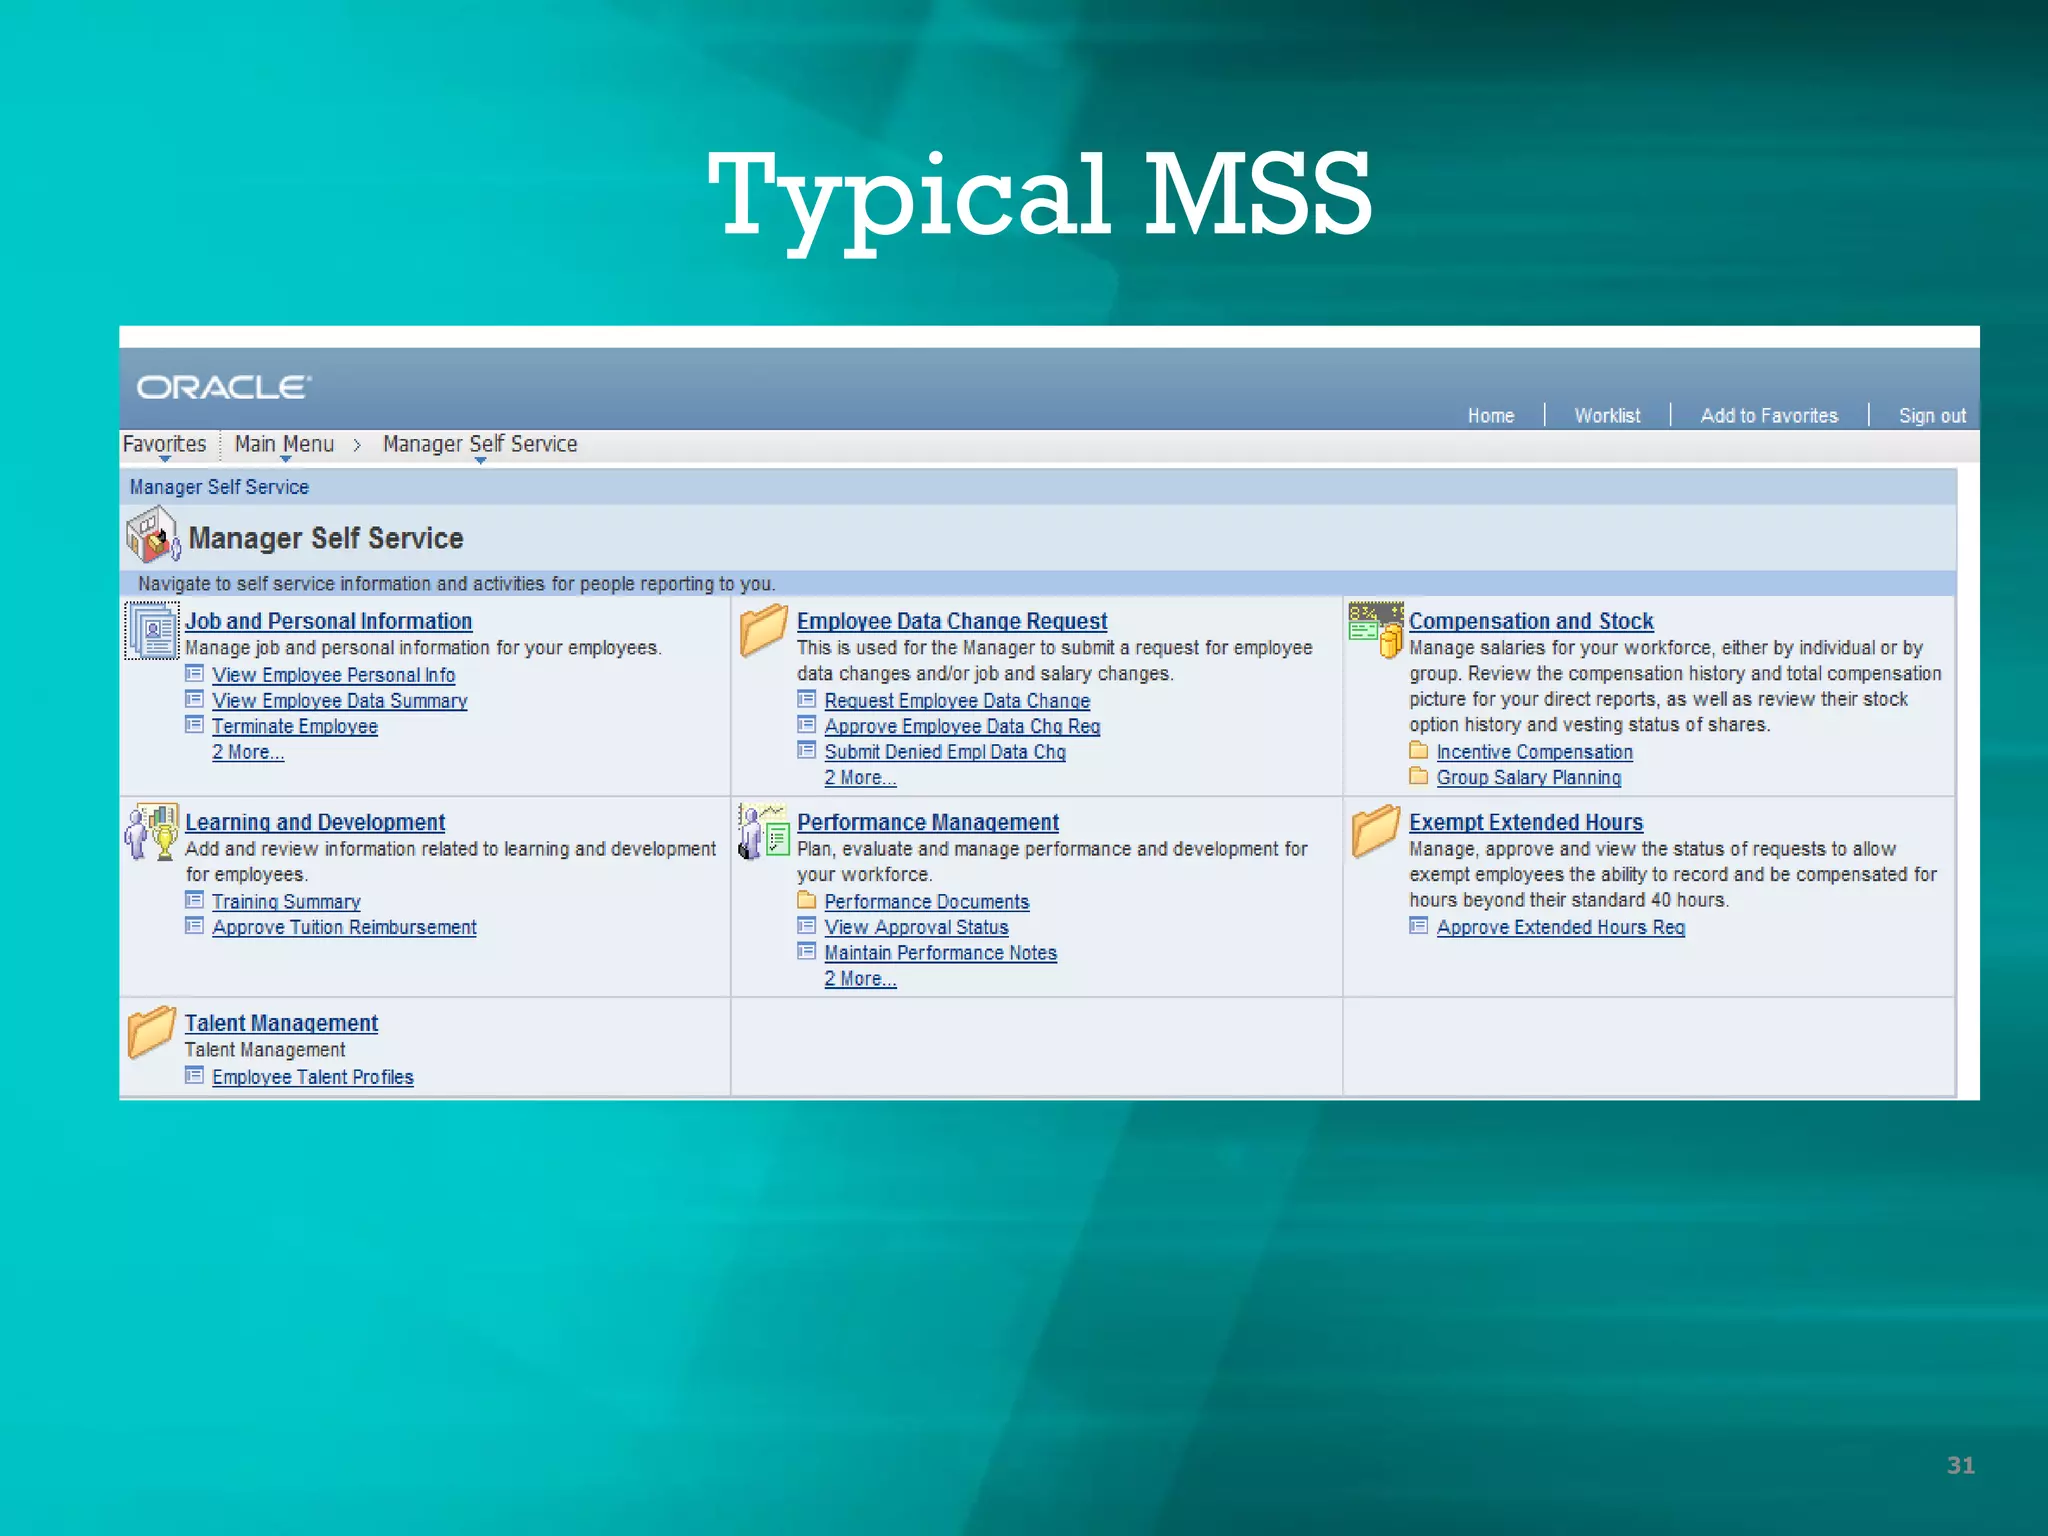Open the Talent Management heading link

coord(281,1023)
